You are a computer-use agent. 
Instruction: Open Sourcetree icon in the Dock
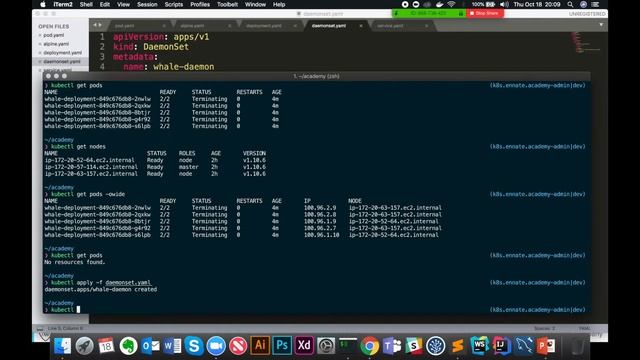pyautogui.click(x=436, y=346)
